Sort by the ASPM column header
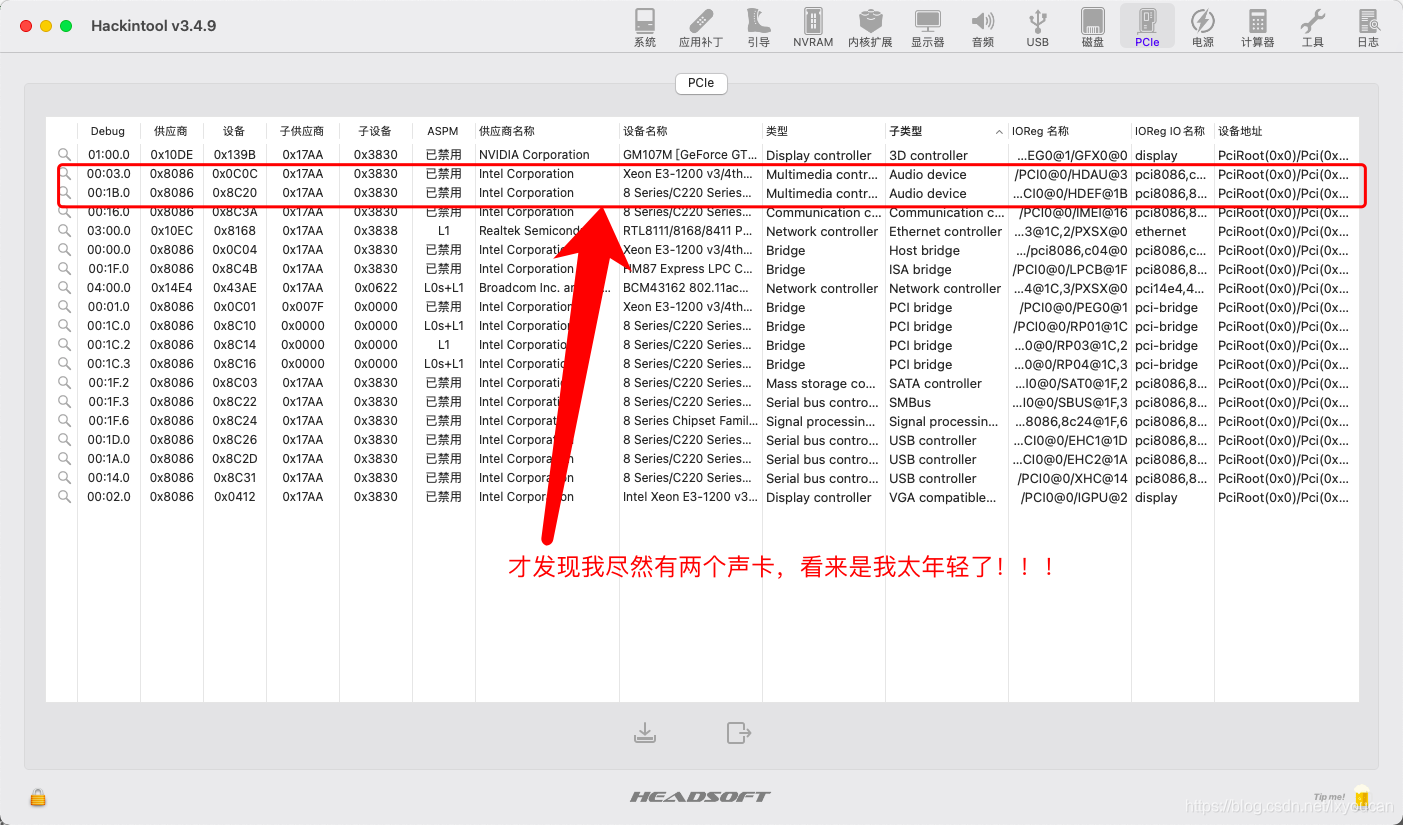Viewport: 1403px width, 825px height. tap(443, 131)
